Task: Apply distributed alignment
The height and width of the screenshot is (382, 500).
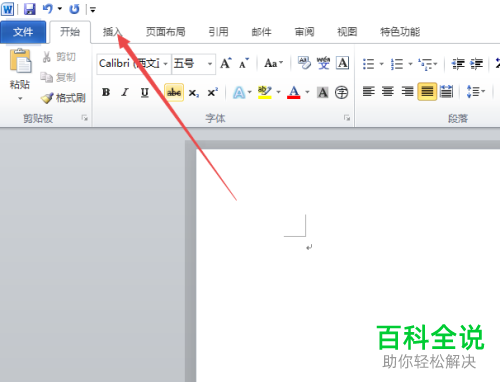Action: click(x=446, y=91)
